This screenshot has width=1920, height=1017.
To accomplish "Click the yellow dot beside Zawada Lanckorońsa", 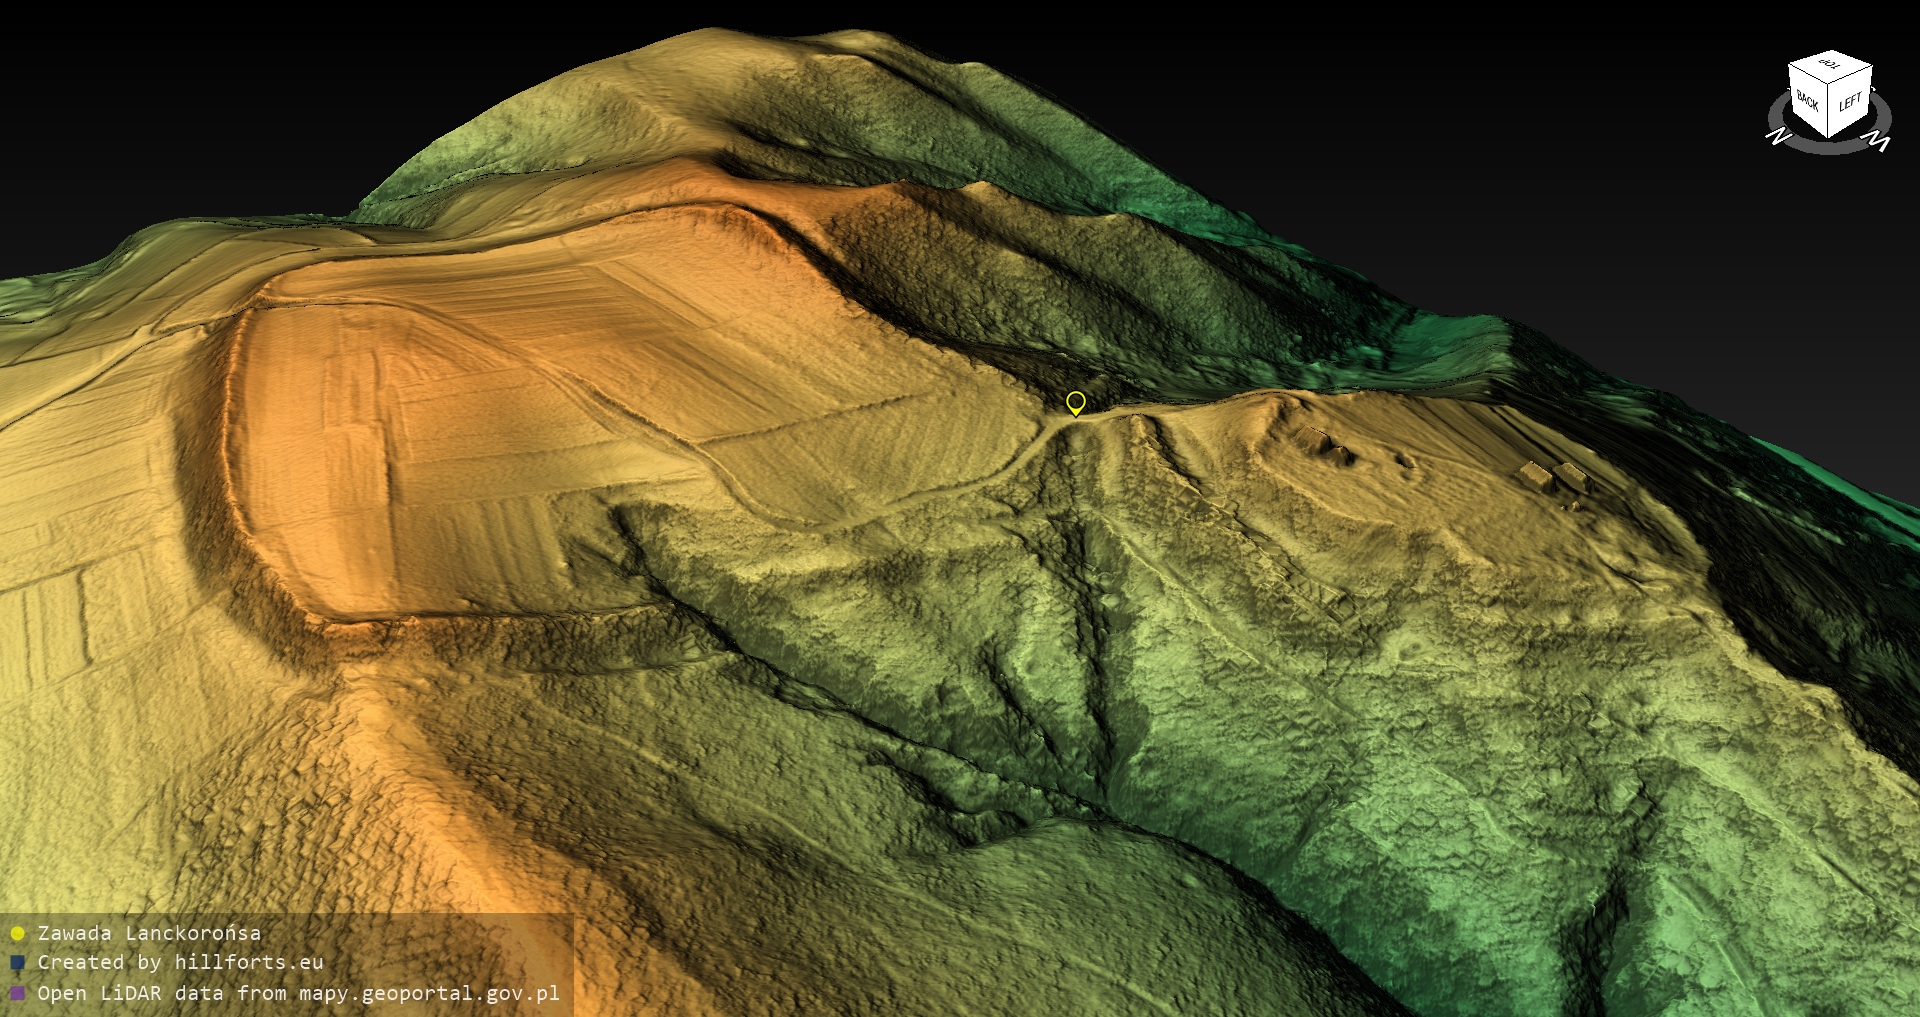I will coord(17,934).
